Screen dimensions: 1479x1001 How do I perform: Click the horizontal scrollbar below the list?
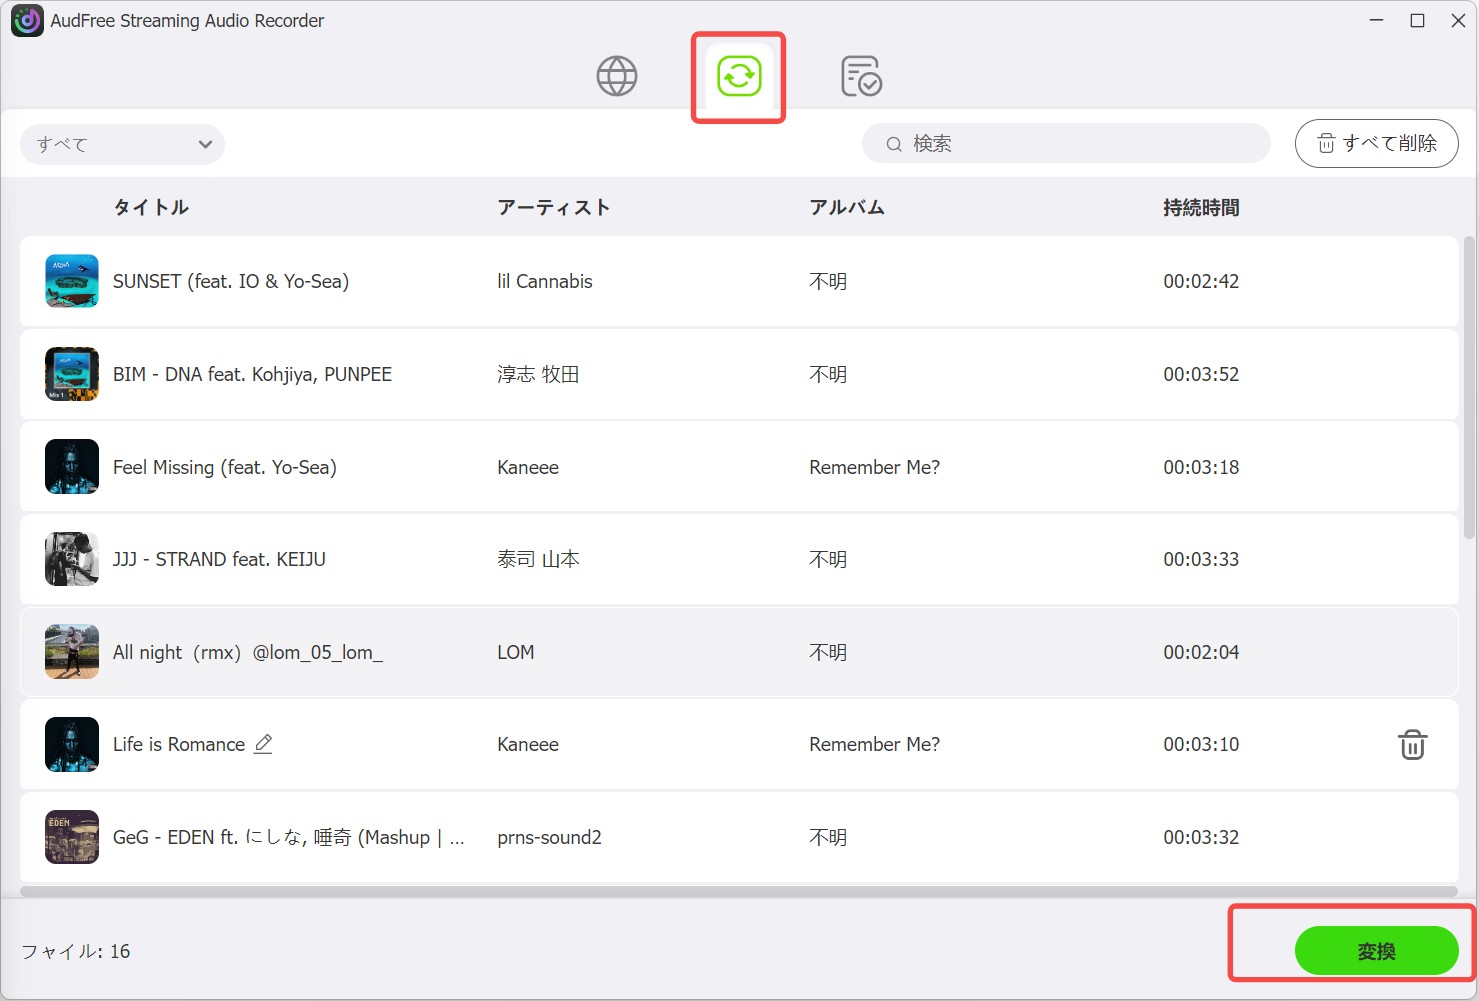tap(738, 890)
